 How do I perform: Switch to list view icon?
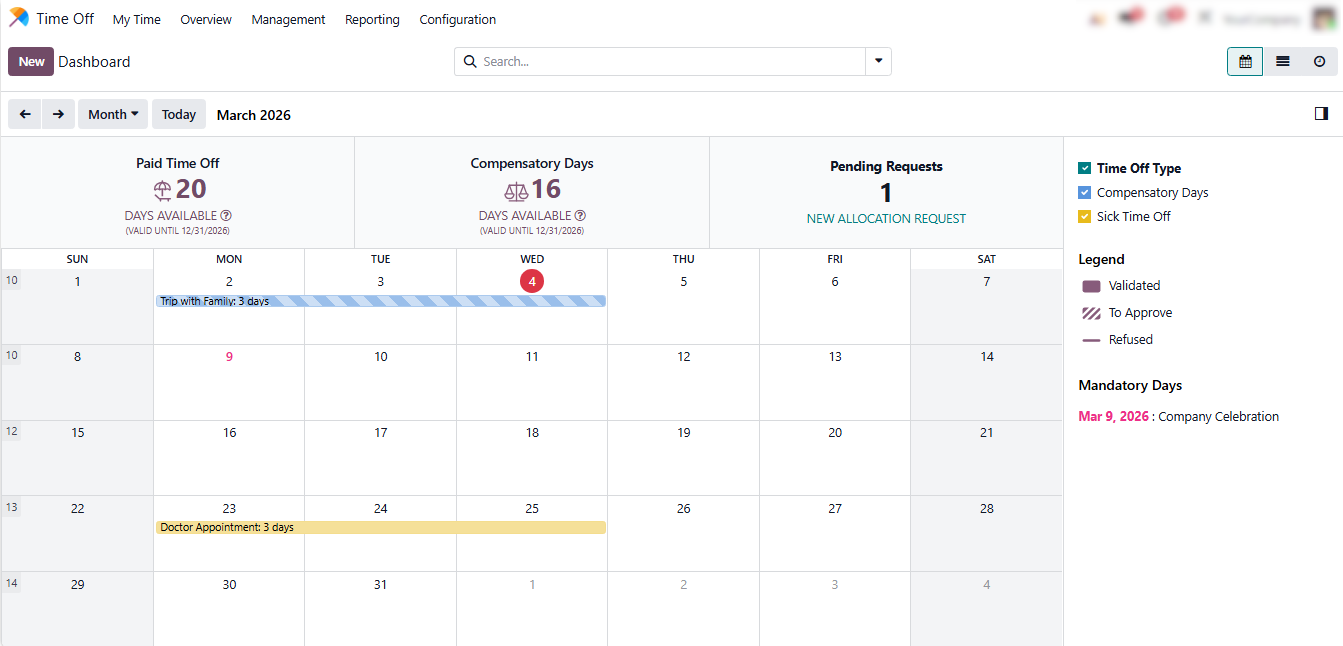(x=1282, y=62)
